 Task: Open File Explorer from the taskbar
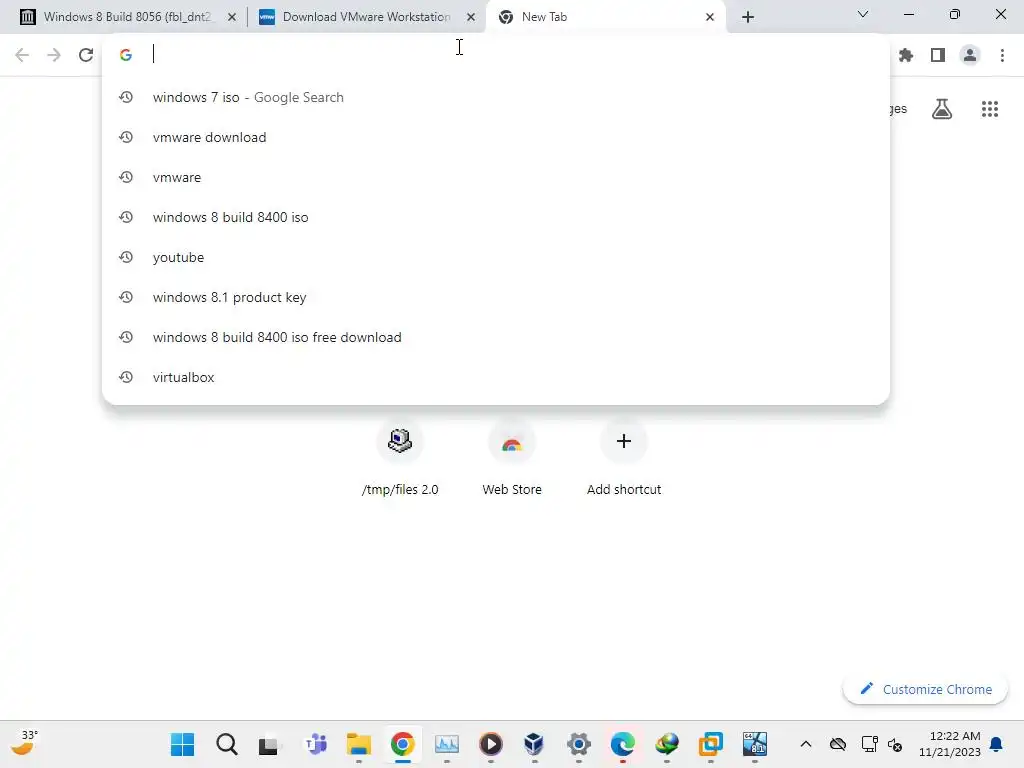pos(359,744)
